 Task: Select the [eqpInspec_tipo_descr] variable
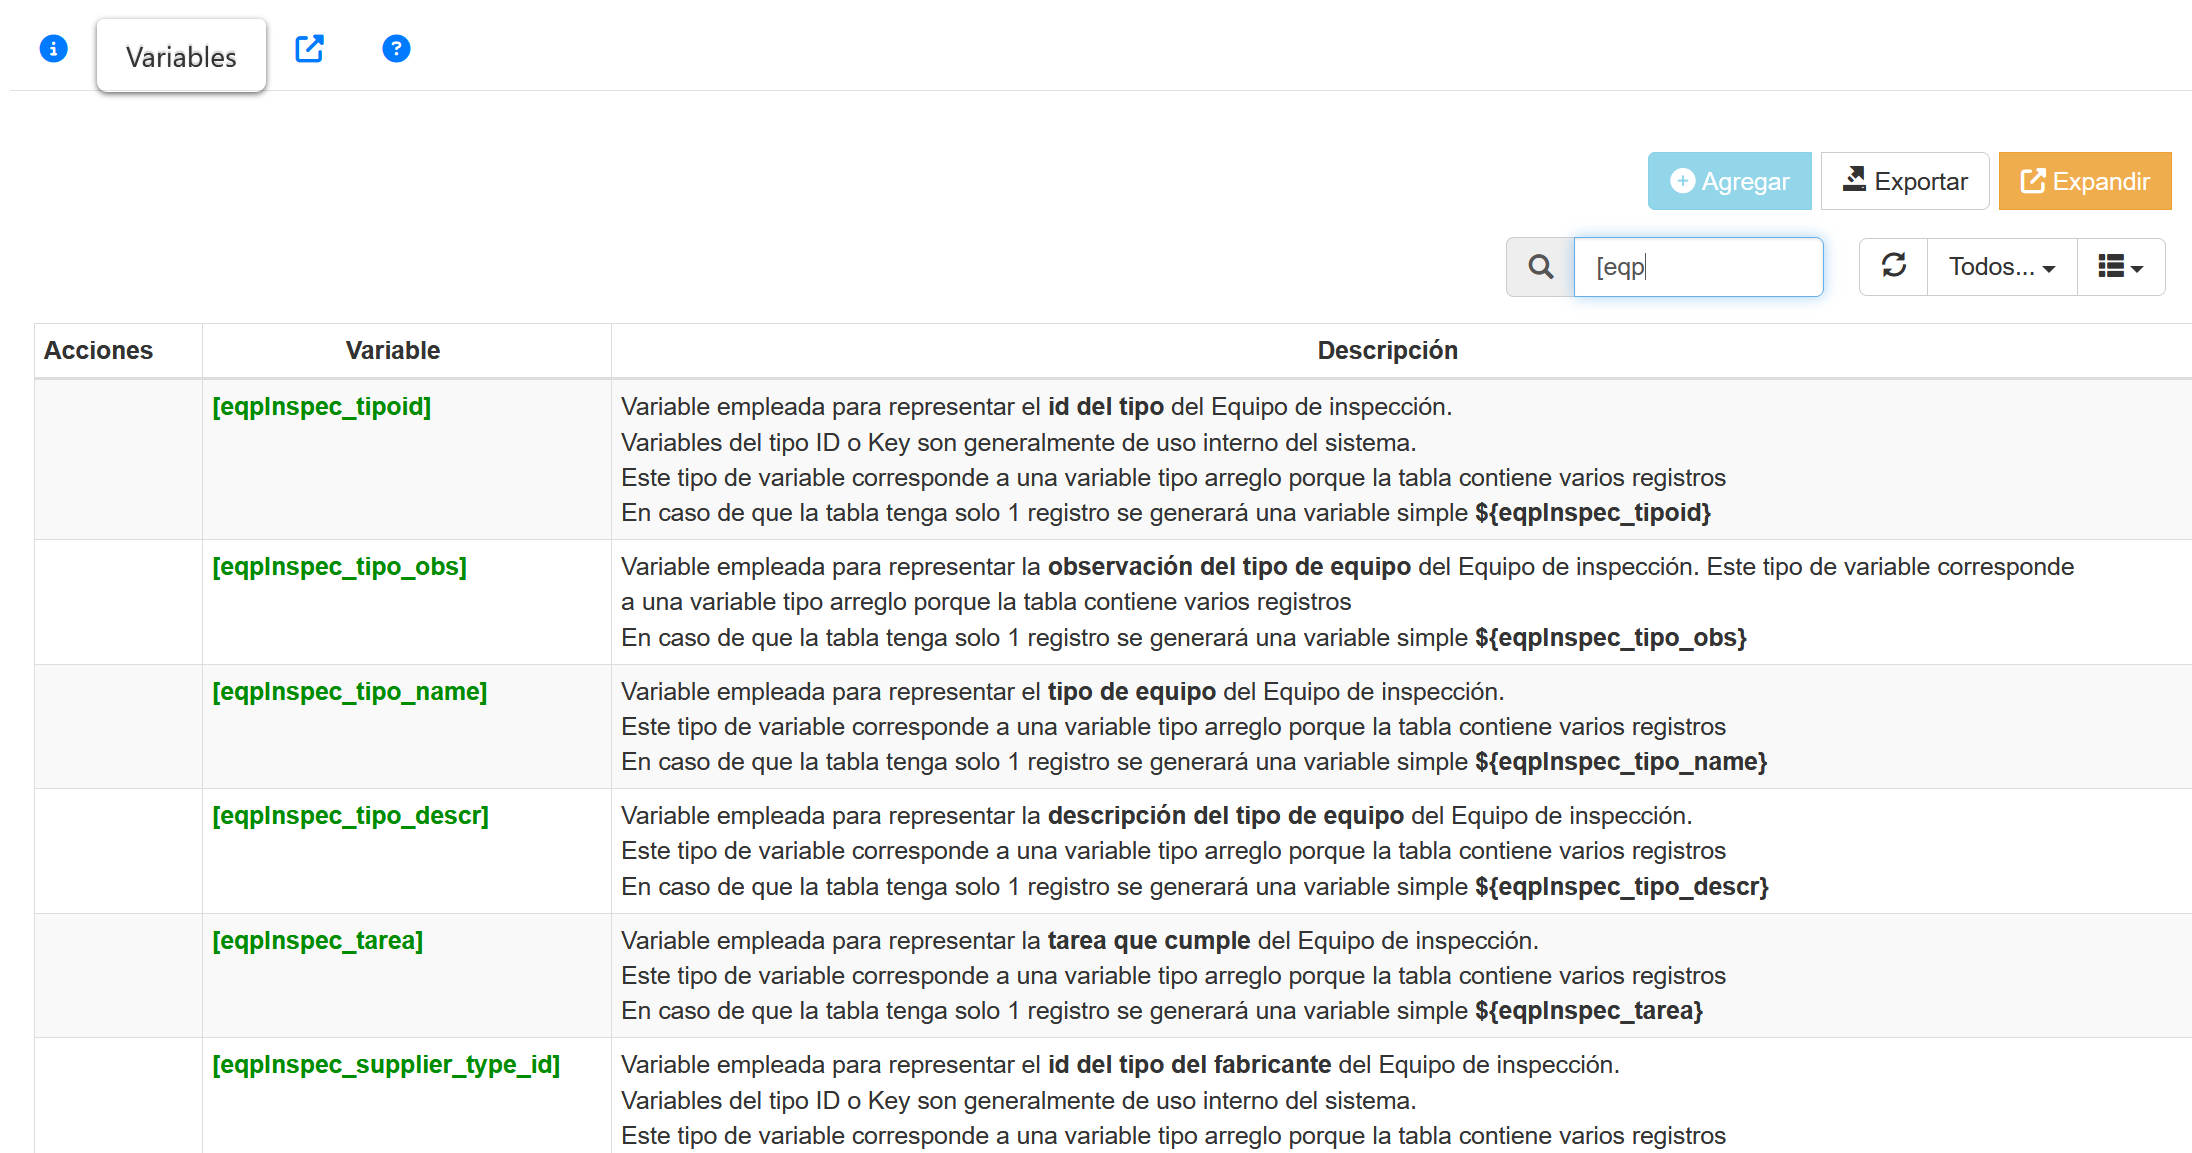(x=350, y=816)
